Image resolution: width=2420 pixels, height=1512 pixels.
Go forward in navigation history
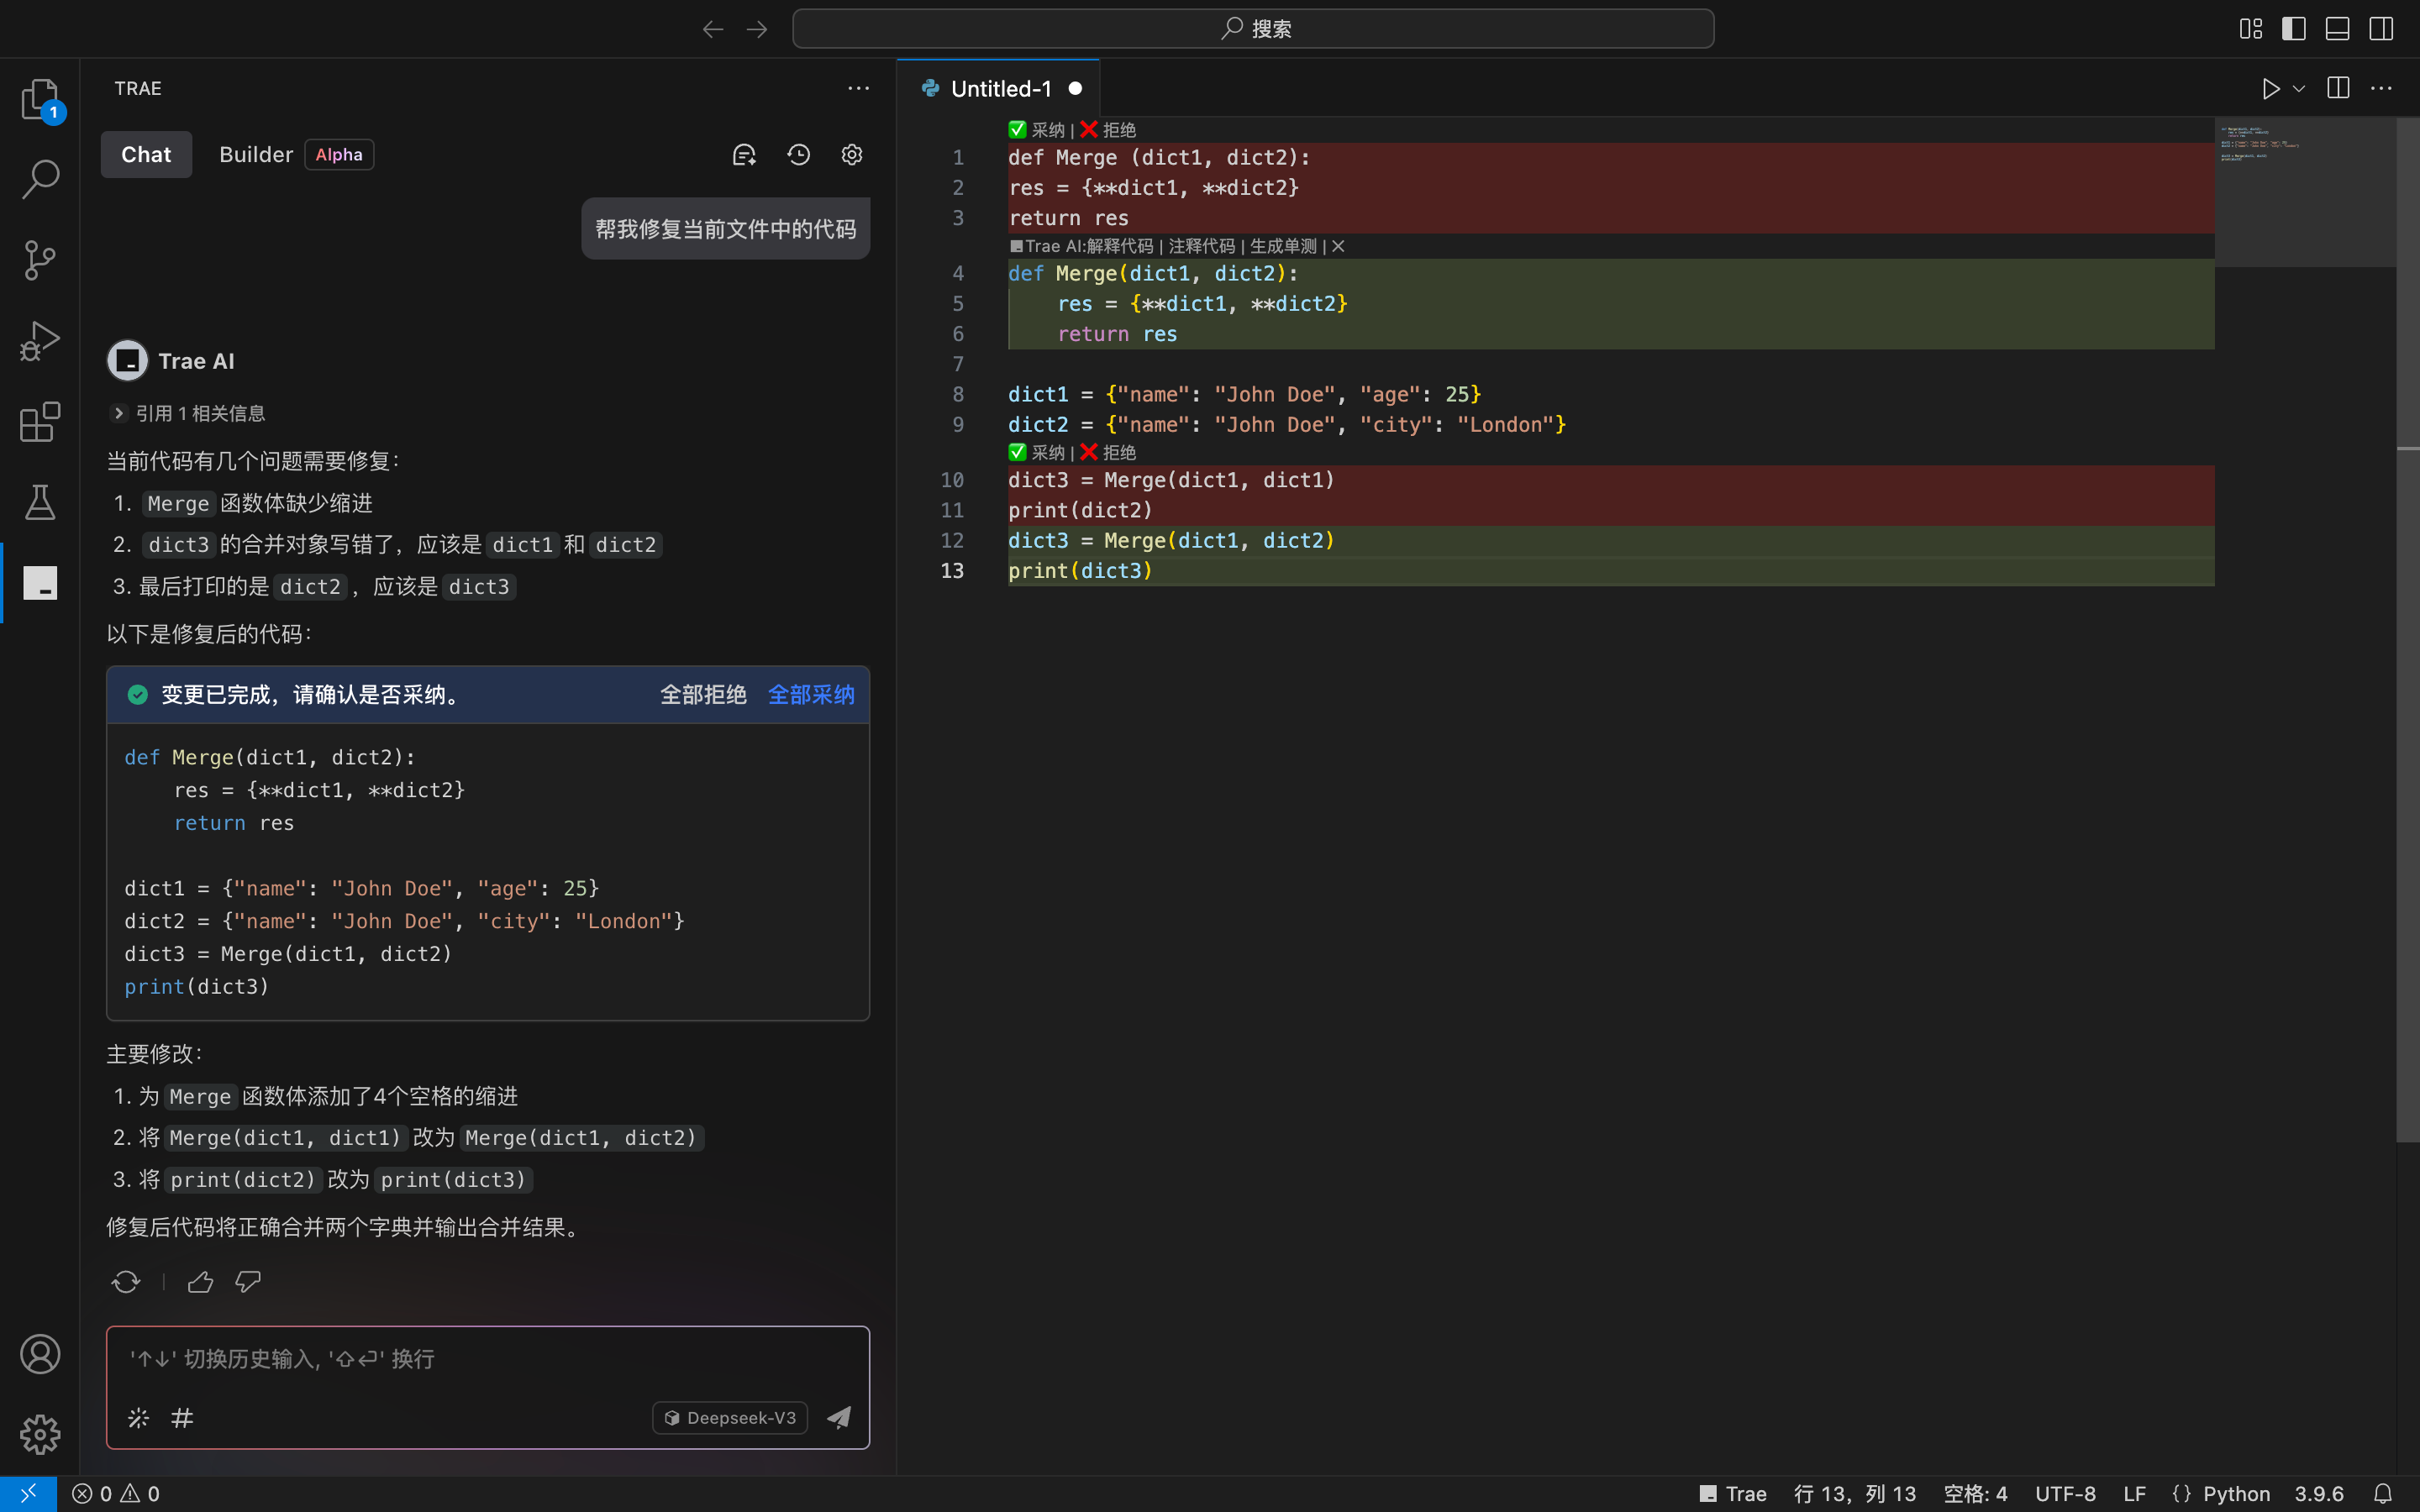(x=757, y=29)
